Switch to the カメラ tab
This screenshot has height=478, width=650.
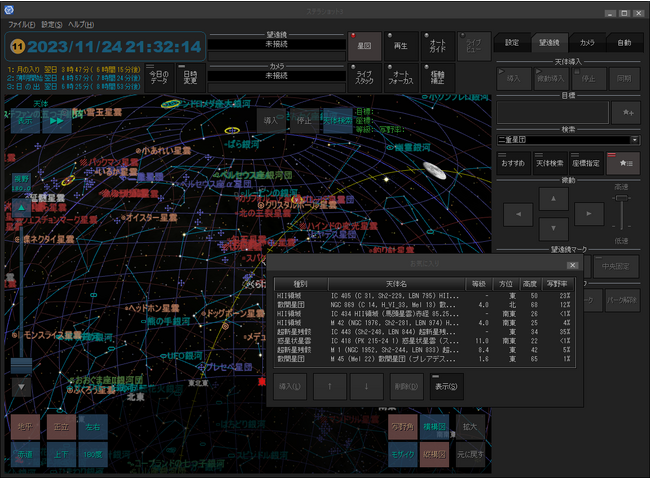(587, 42)
